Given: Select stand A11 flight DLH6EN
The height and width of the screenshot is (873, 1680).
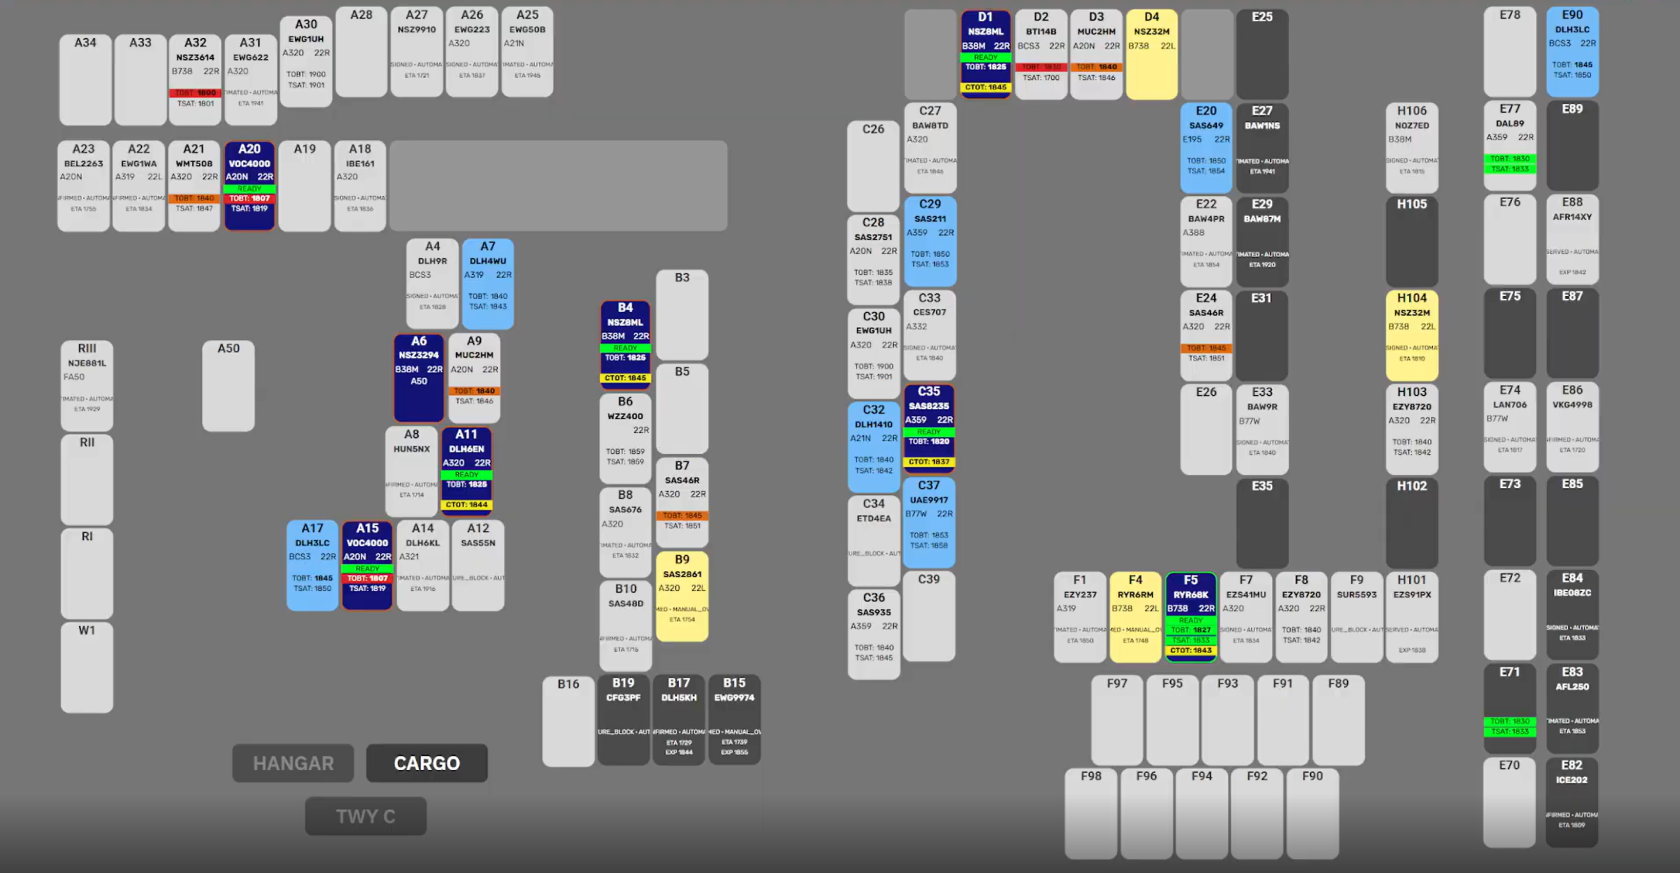Looking at the screenshot, I should pyautogui.click(x=467, y=471).
